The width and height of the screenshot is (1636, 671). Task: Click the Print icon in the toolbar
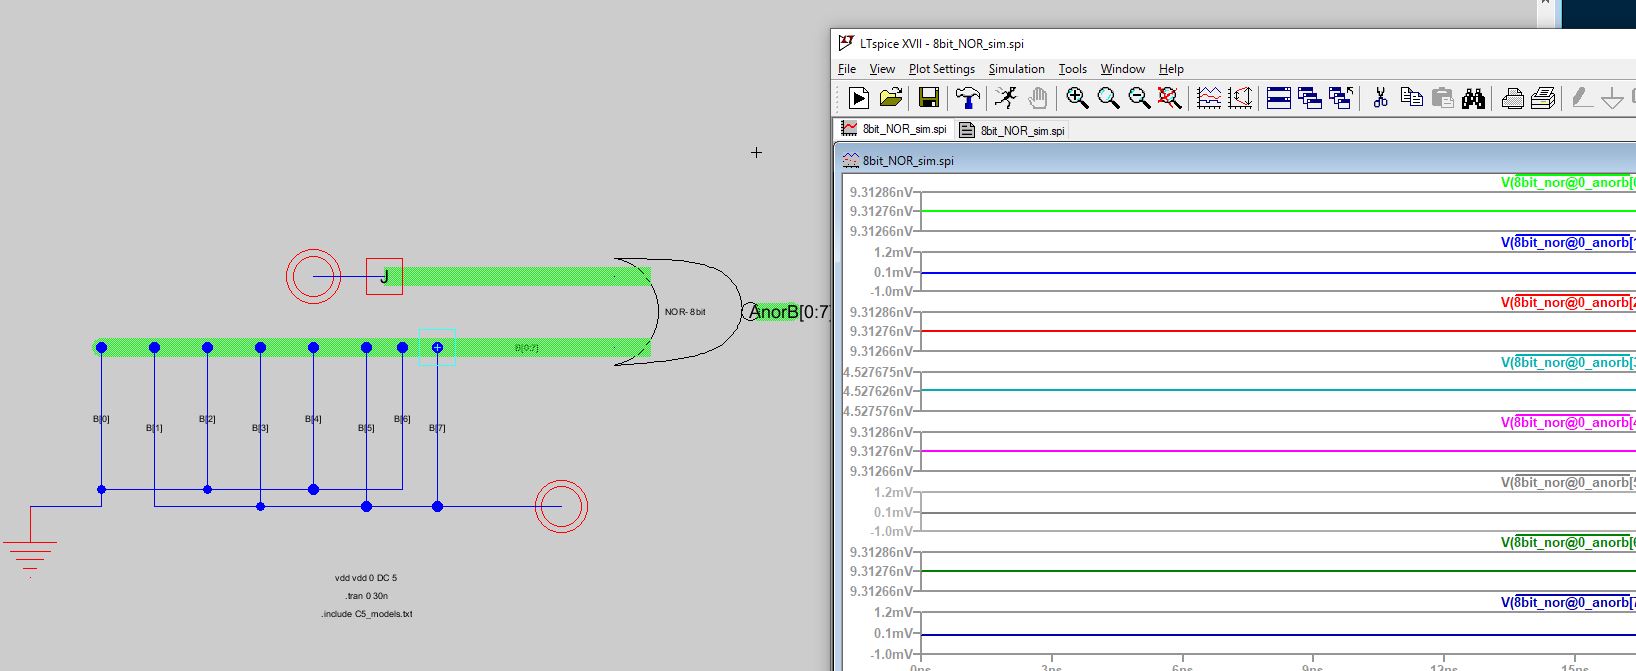pos(1513,98)
